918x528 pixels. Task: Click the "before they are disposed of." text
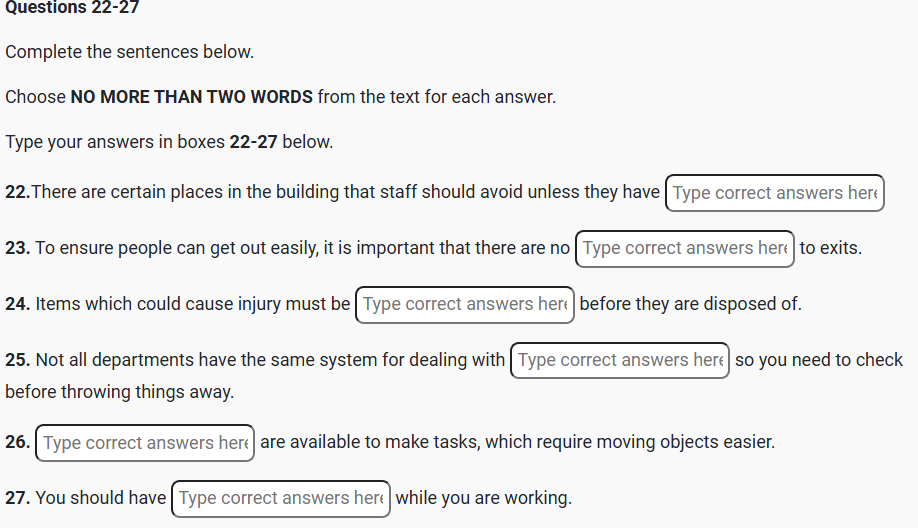pos(690,304)
